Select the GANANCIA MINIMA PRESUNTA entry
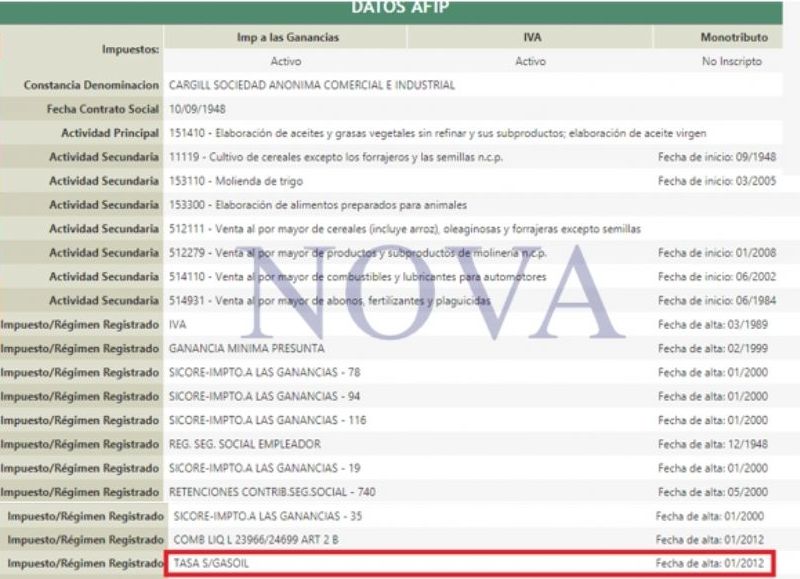Image resolution: width=800 pixels, height=579 pixels. (x=246, y=349)
